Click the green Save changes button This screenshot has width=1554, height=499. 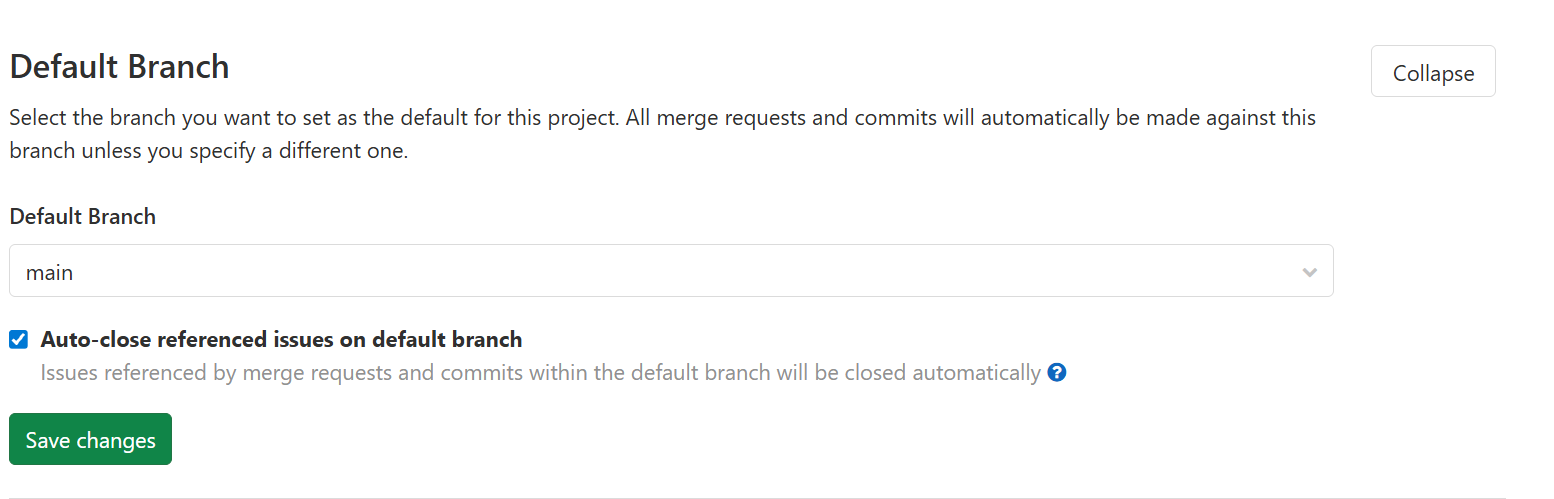(90, 440)
